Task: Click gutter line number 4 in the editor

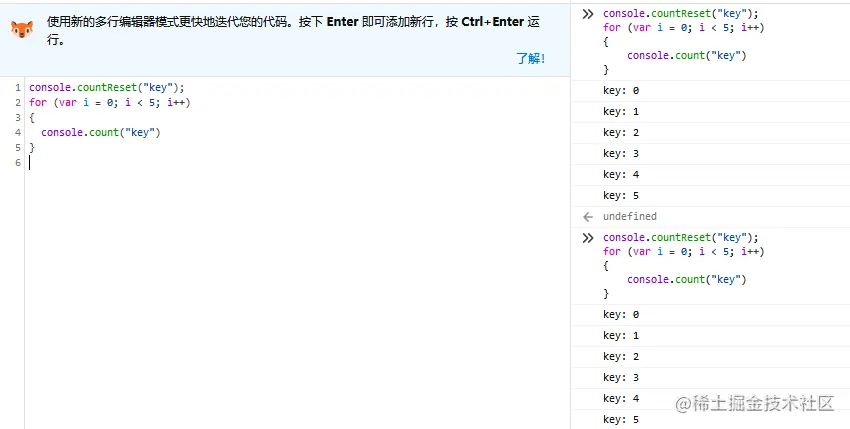Action: point(18,132)
